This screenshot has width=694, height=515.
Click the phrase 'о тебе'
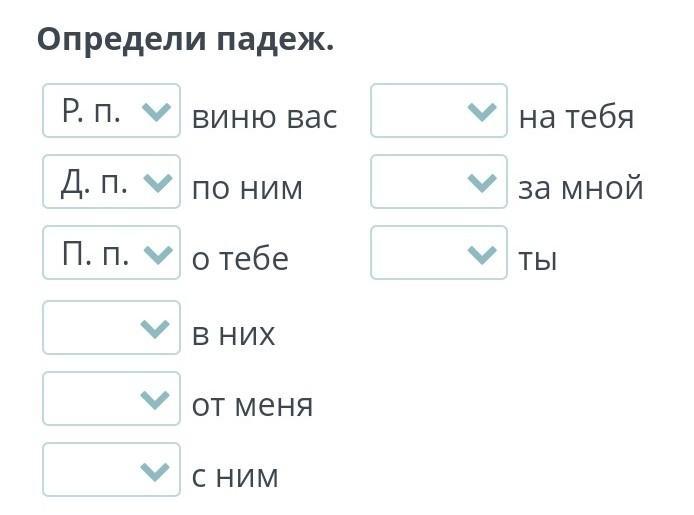(x=240, y=259)
